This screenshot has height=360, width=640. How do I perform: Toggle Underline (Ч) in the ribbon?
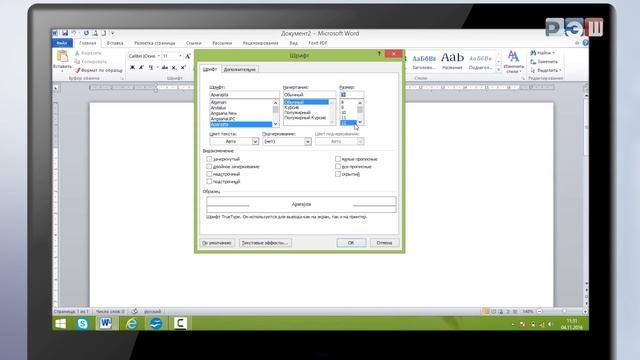coord(151,67)
